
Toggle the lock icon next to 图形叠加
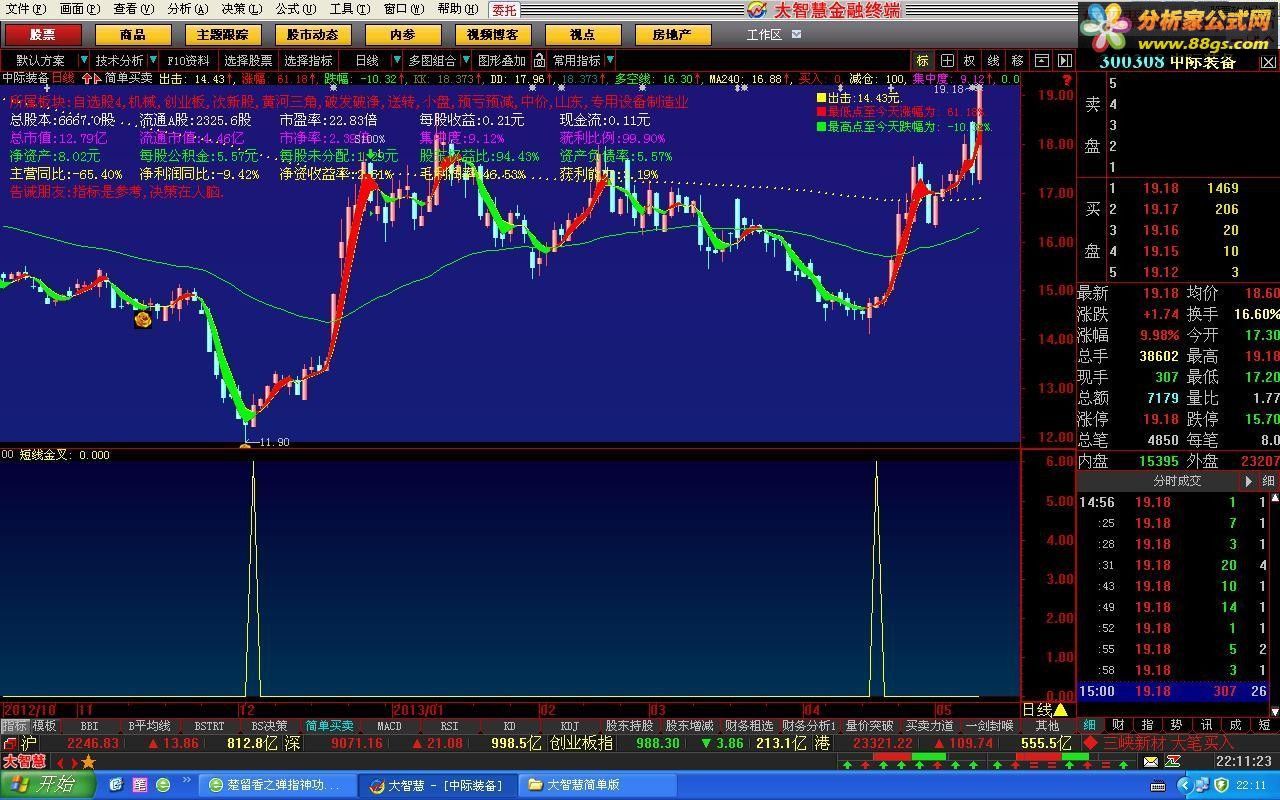click(x=539, y=60)
